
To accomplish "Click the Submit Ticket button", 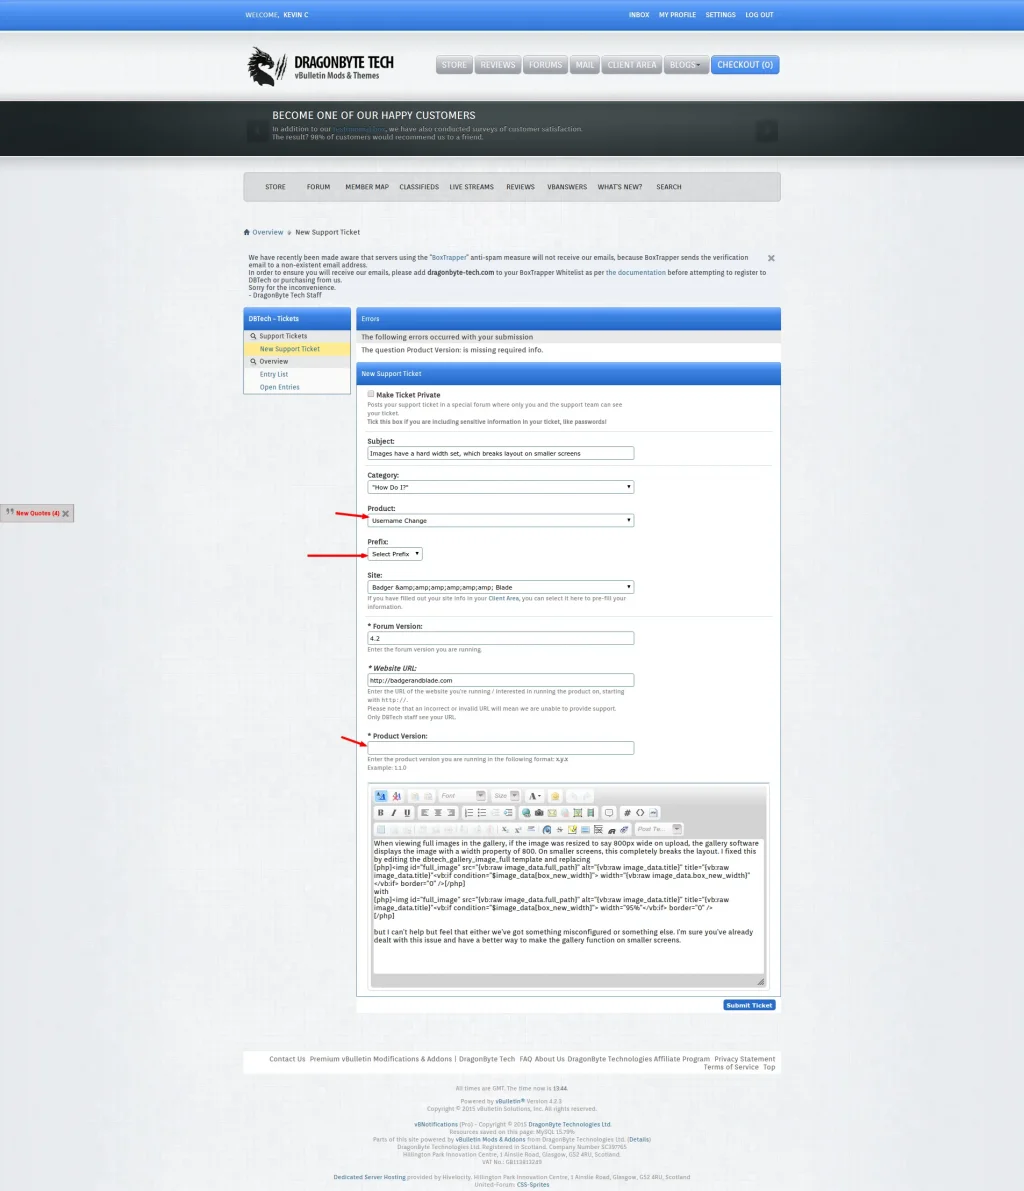I will (x=749, y=1005).
